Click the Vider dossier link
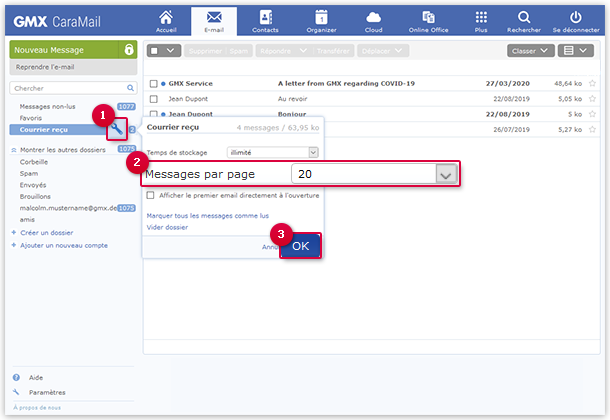This screenshot has width=610, height=420. pyautogui.click(x=167, y=227)
